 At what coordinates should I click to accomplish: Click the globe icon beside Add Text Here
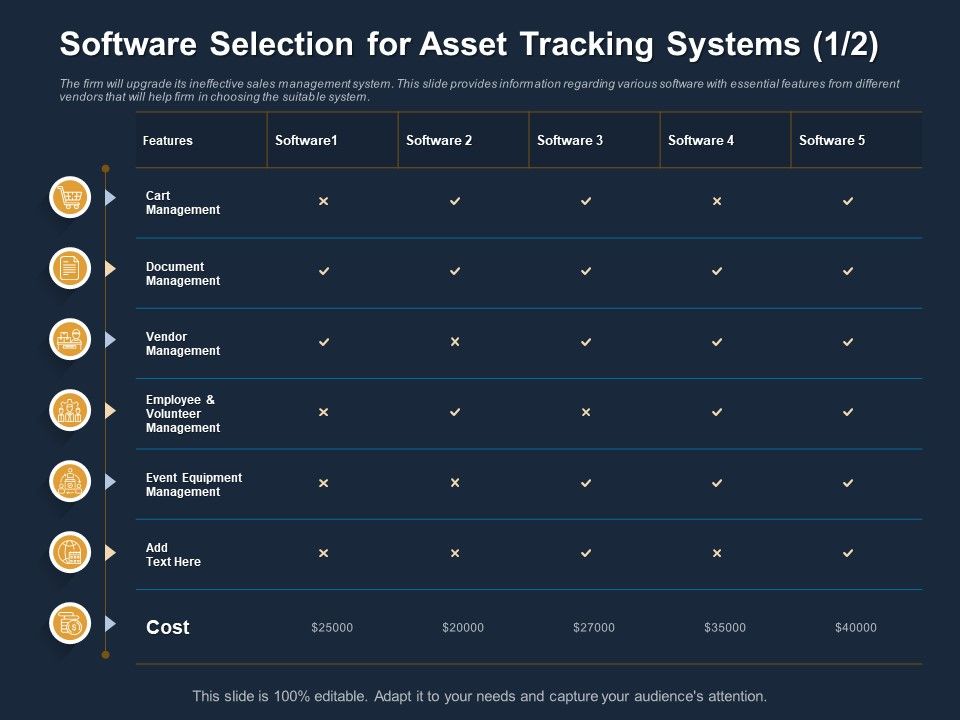point(70,552)
